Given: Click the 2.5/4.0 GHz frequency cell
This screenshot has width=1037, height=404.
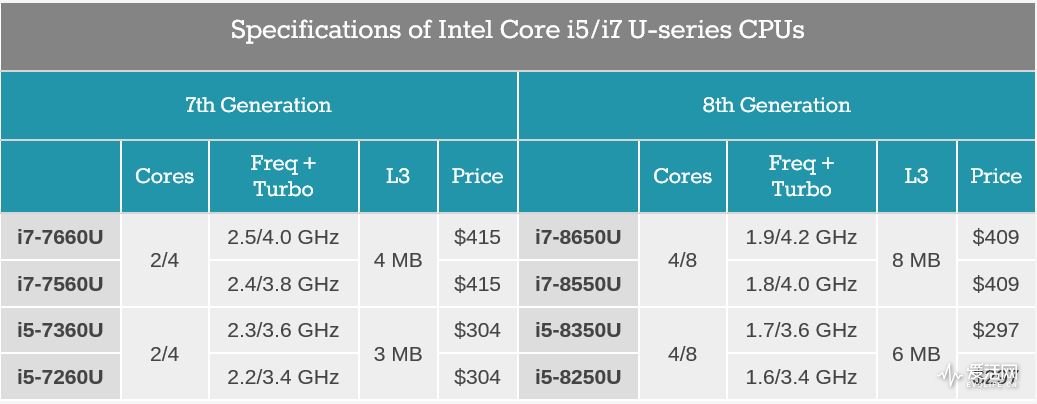Looking at the screenshot, I should pyautogui.click(x=283, y=237).
